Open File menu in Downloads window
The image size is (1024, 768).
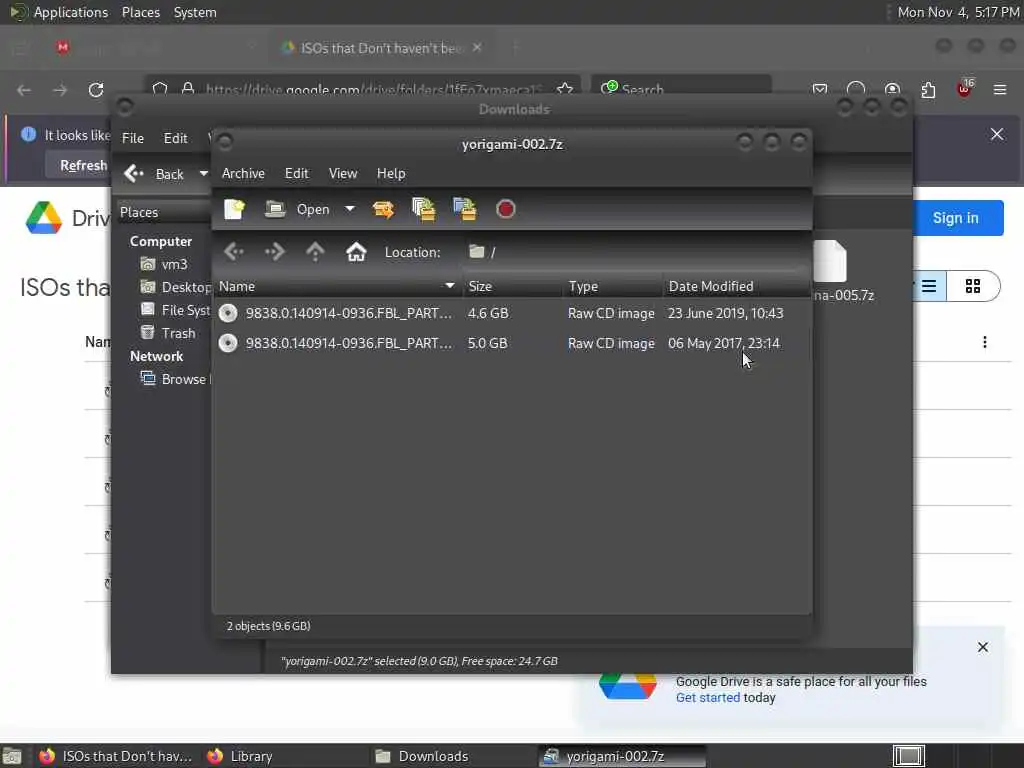[x=133, y=138]
